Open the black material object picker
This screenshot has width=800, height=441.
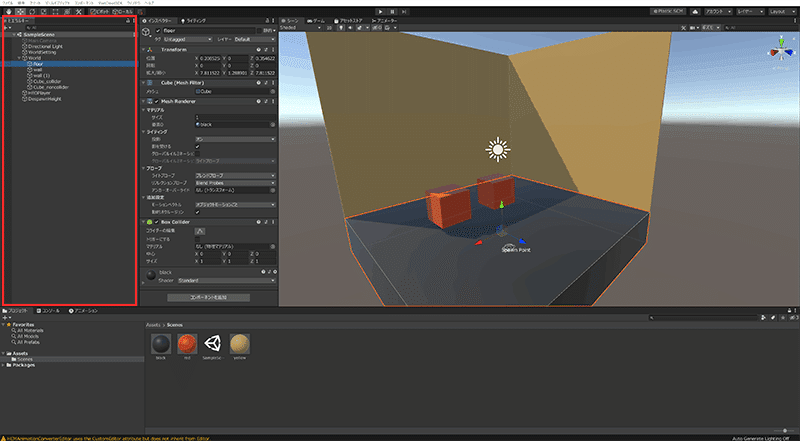tap(273, 125)
